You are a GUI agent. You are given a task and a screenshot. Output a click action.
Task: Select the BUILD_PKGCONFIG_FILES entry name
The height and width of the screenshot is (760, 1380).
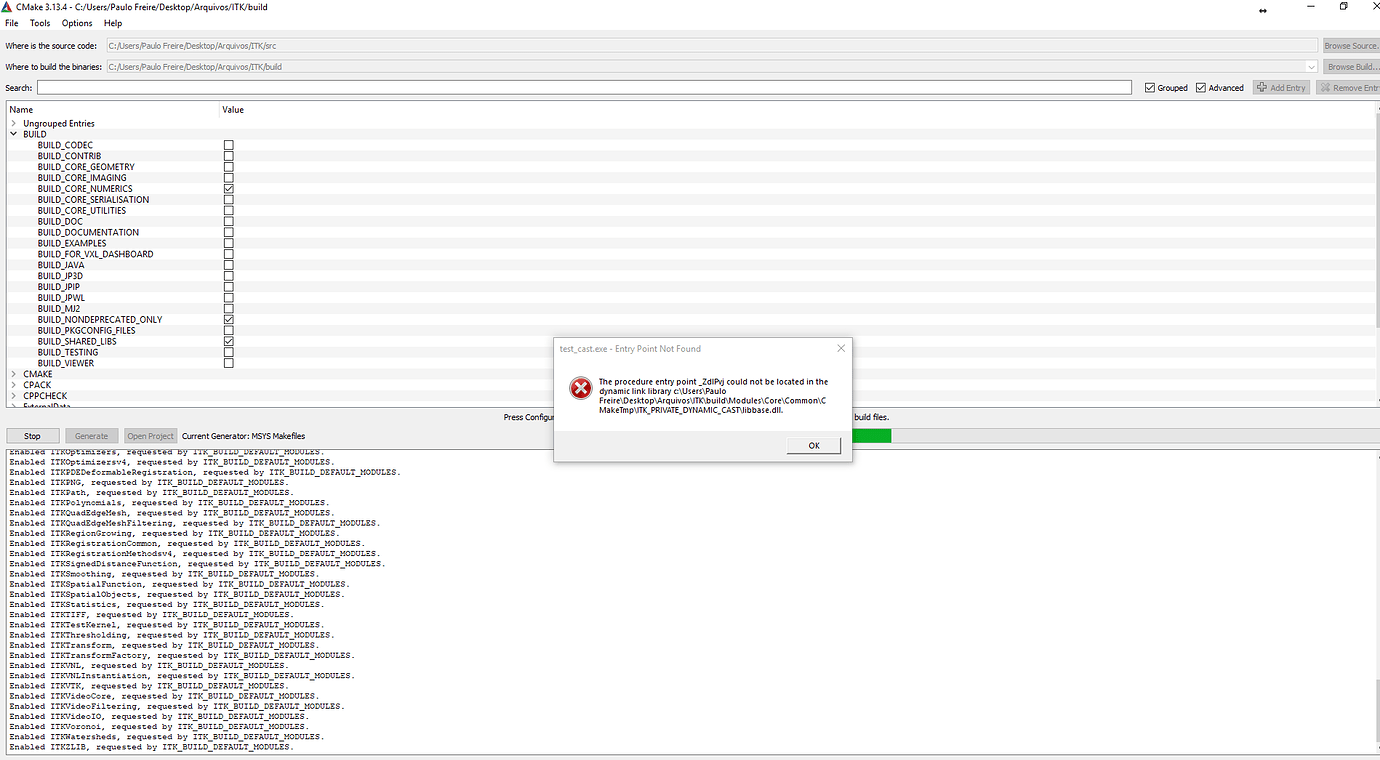click(87, 330)
